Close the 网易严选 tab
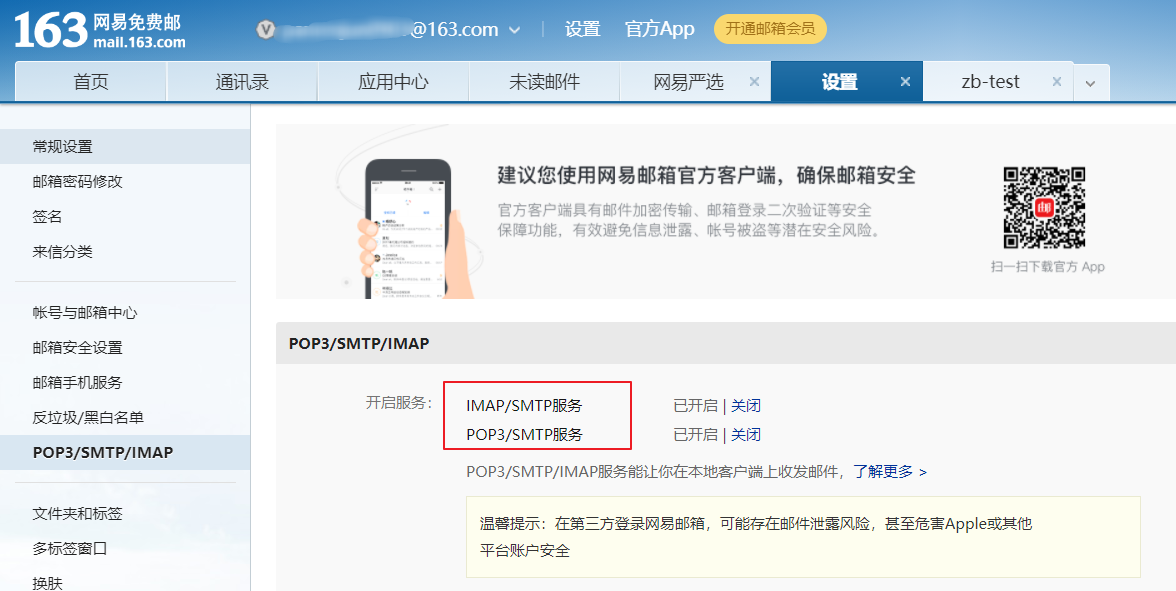 pos(754,82)
